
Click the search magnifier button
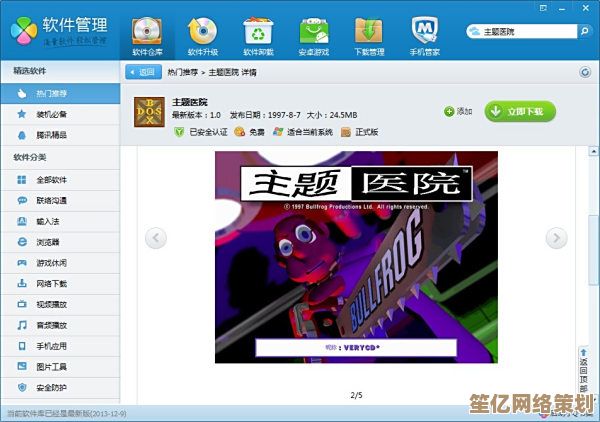pos(584,31)
